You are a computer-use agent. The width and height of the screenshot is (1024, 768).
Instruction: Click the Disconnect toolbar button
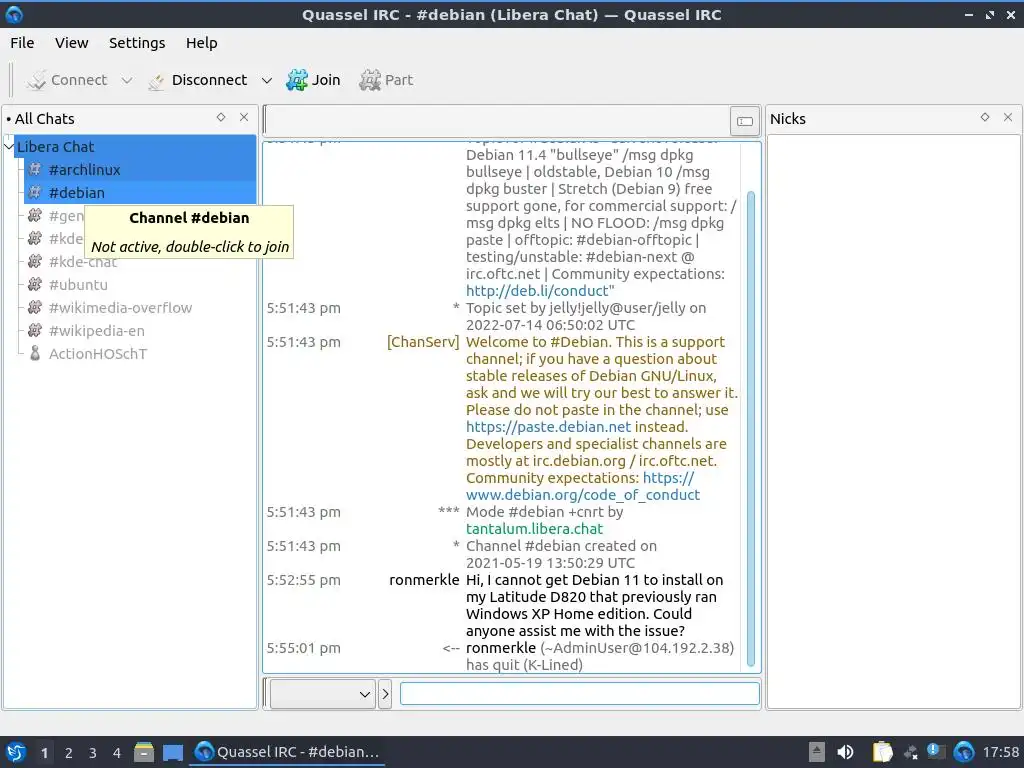pos(197,80)
